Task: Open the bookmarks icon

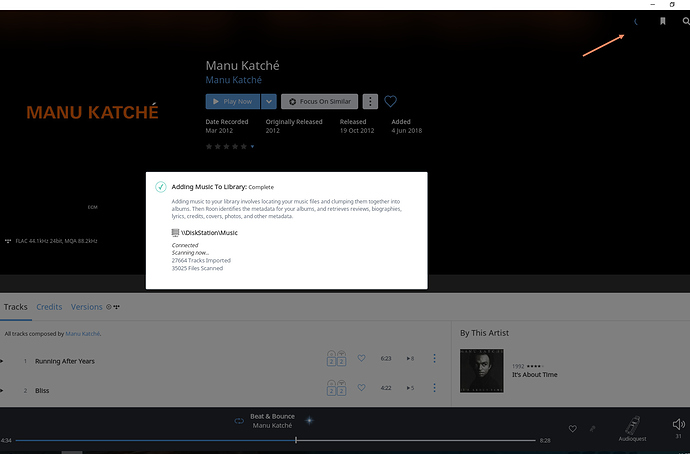Action: pos(662,21)
